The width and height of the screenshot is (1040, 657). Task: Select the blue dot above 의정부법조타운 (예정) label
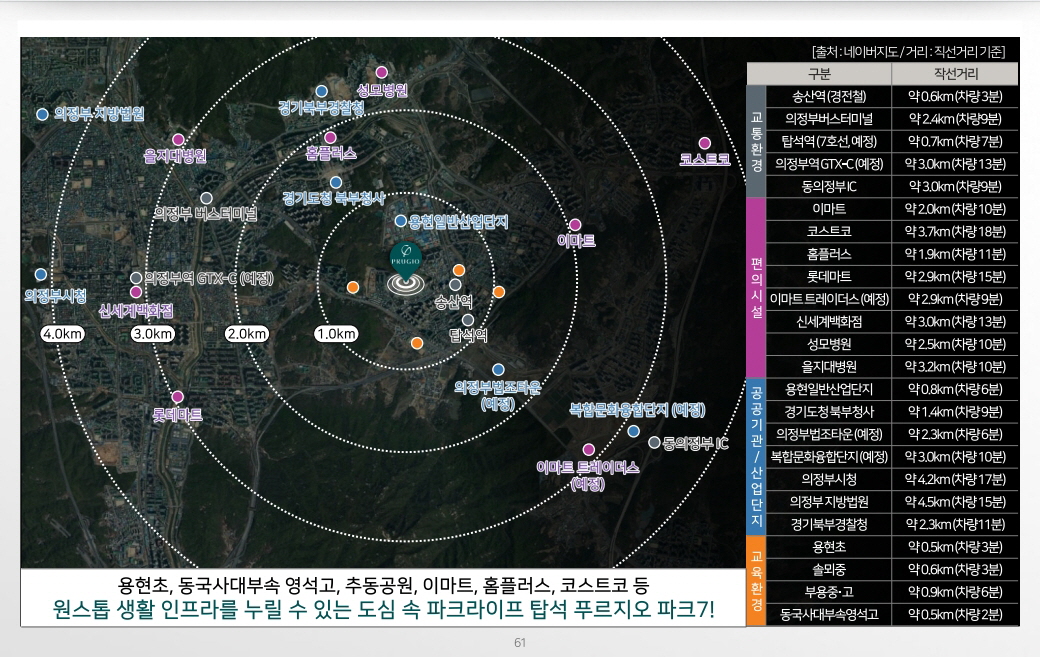(x=498, y=369)
